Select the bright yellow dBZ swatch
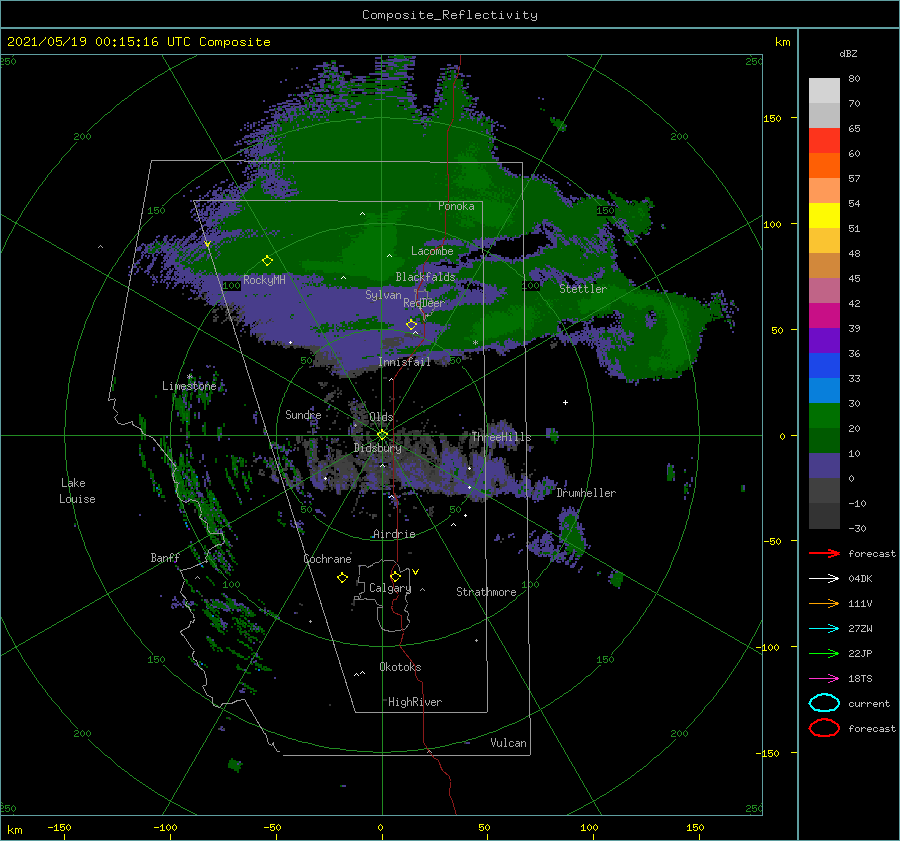 pos(824,215)
